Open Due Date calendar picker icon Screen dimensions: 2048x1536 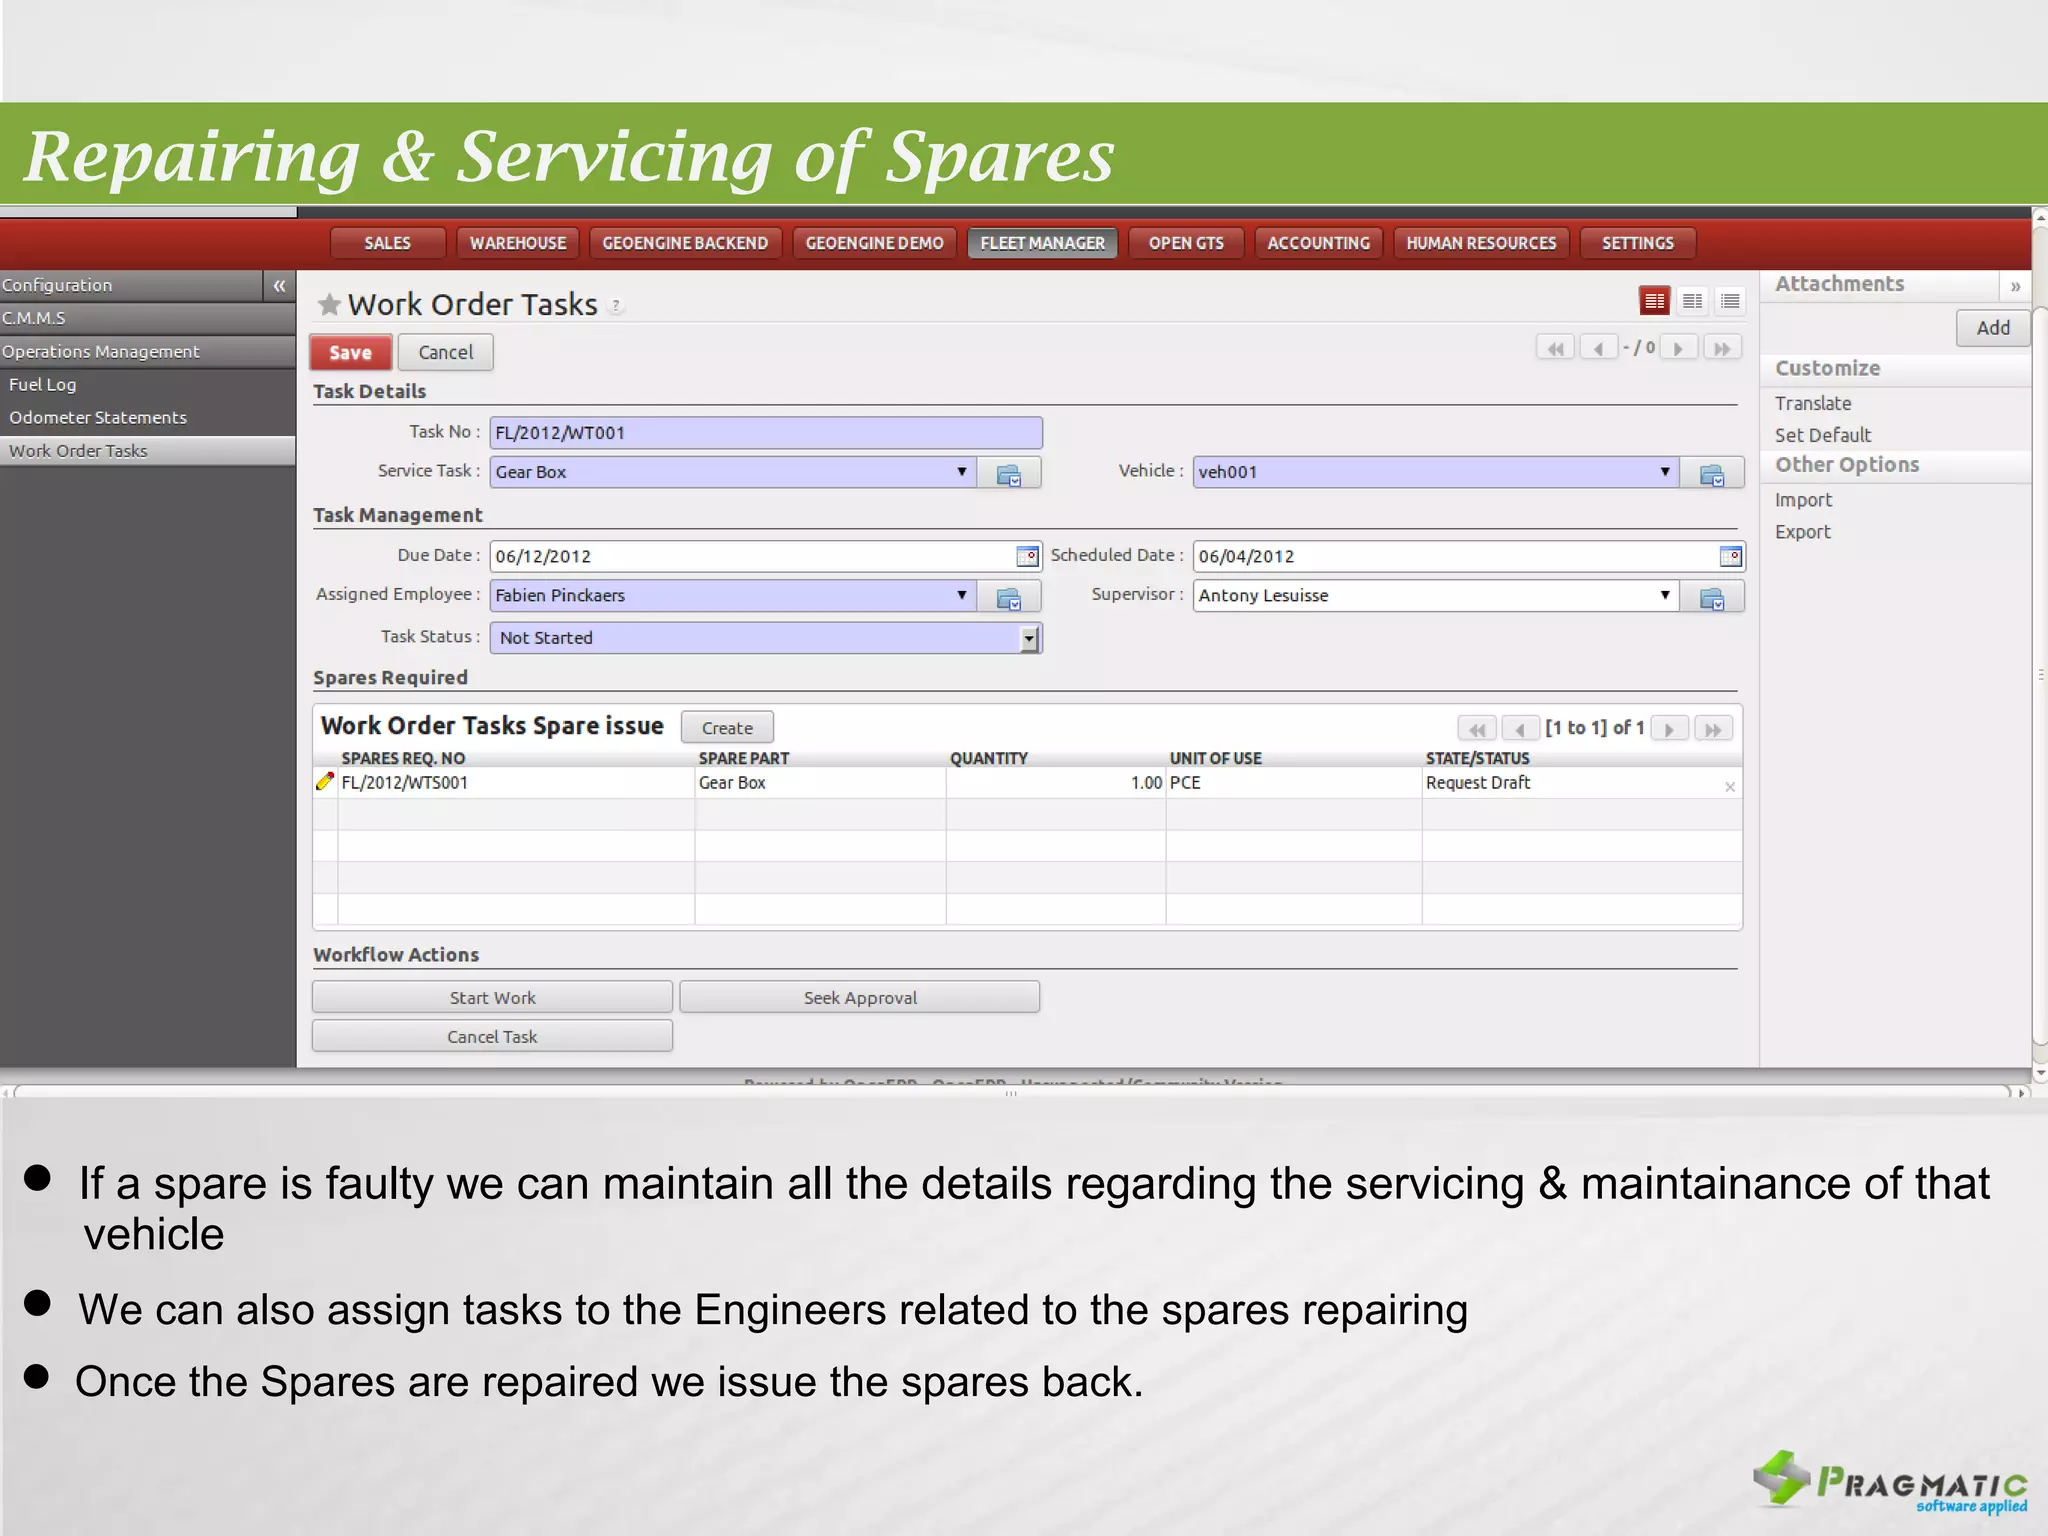[x=1027, y=556]
